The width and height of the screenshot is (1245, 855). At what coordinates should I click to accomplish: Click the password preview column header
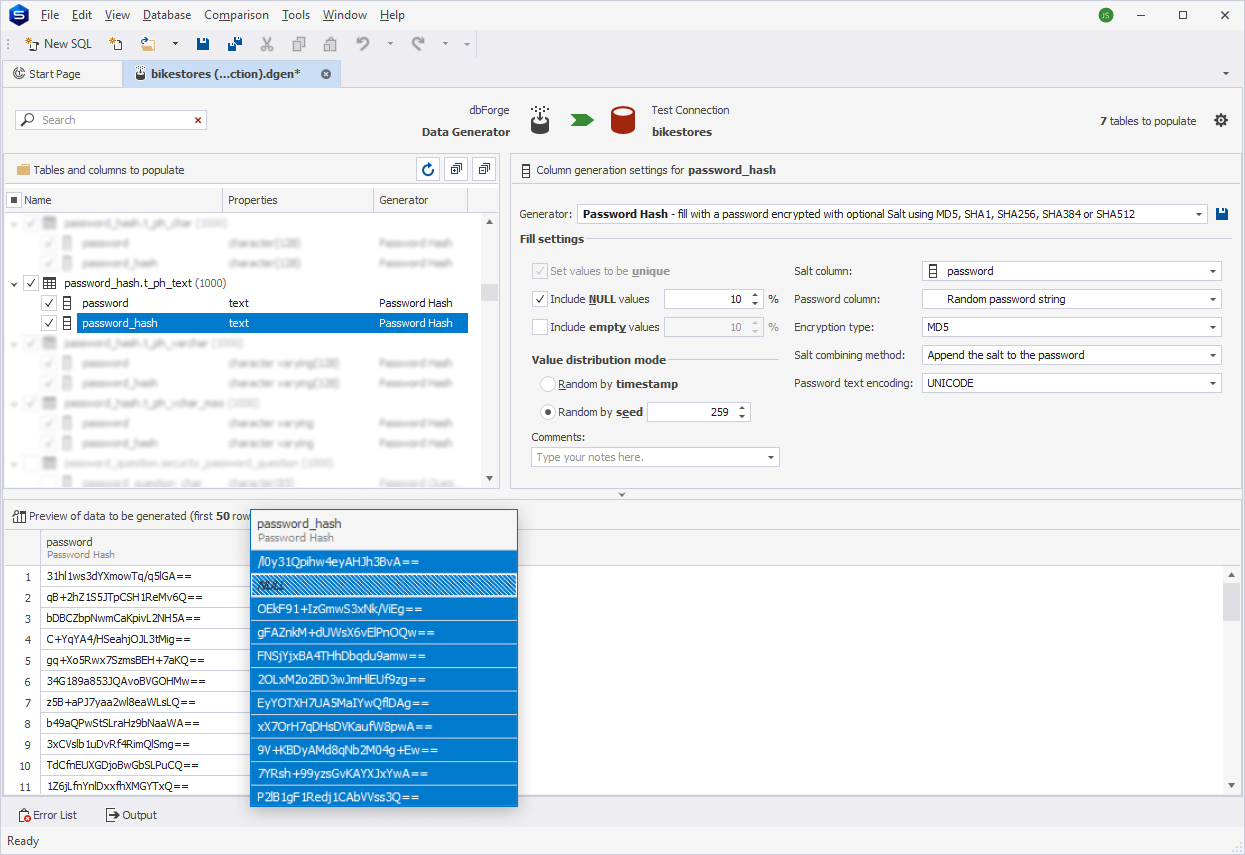coord(145,548)
